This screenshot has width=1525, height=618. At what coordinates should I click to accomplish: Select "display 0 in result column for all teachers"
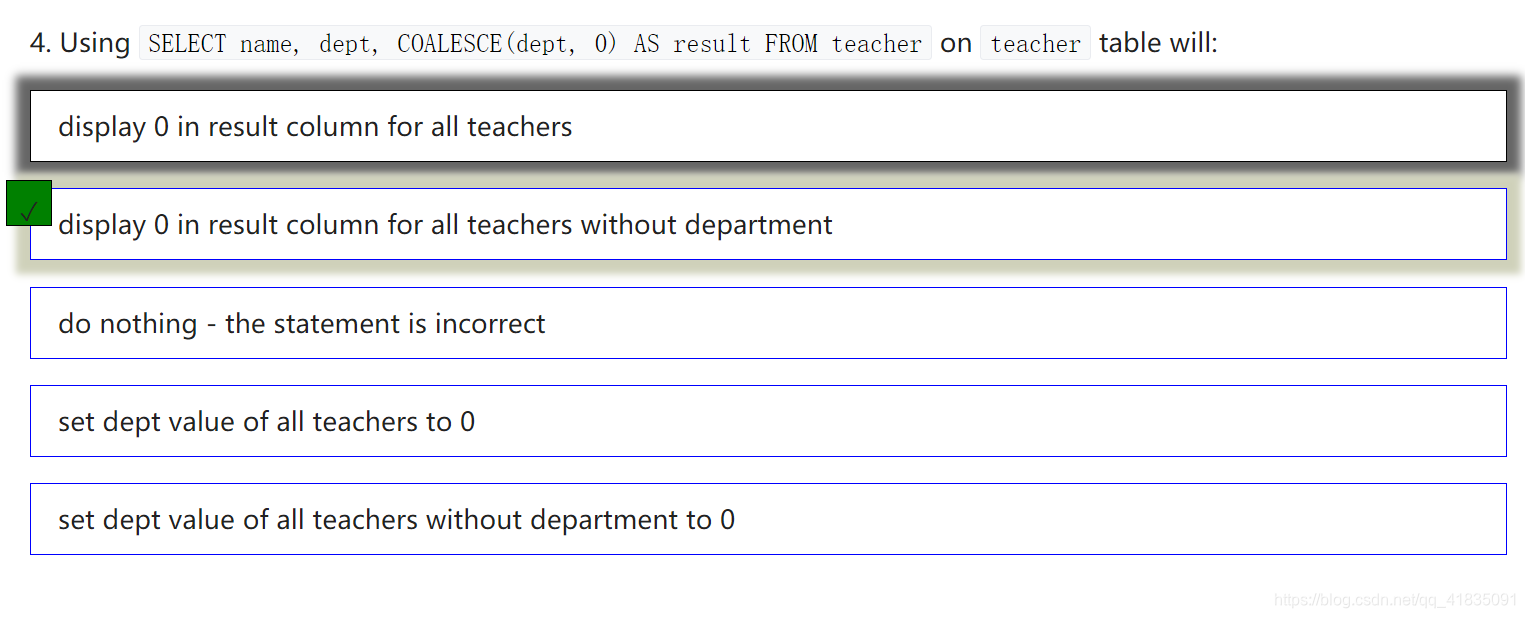[x=768, y=126]
